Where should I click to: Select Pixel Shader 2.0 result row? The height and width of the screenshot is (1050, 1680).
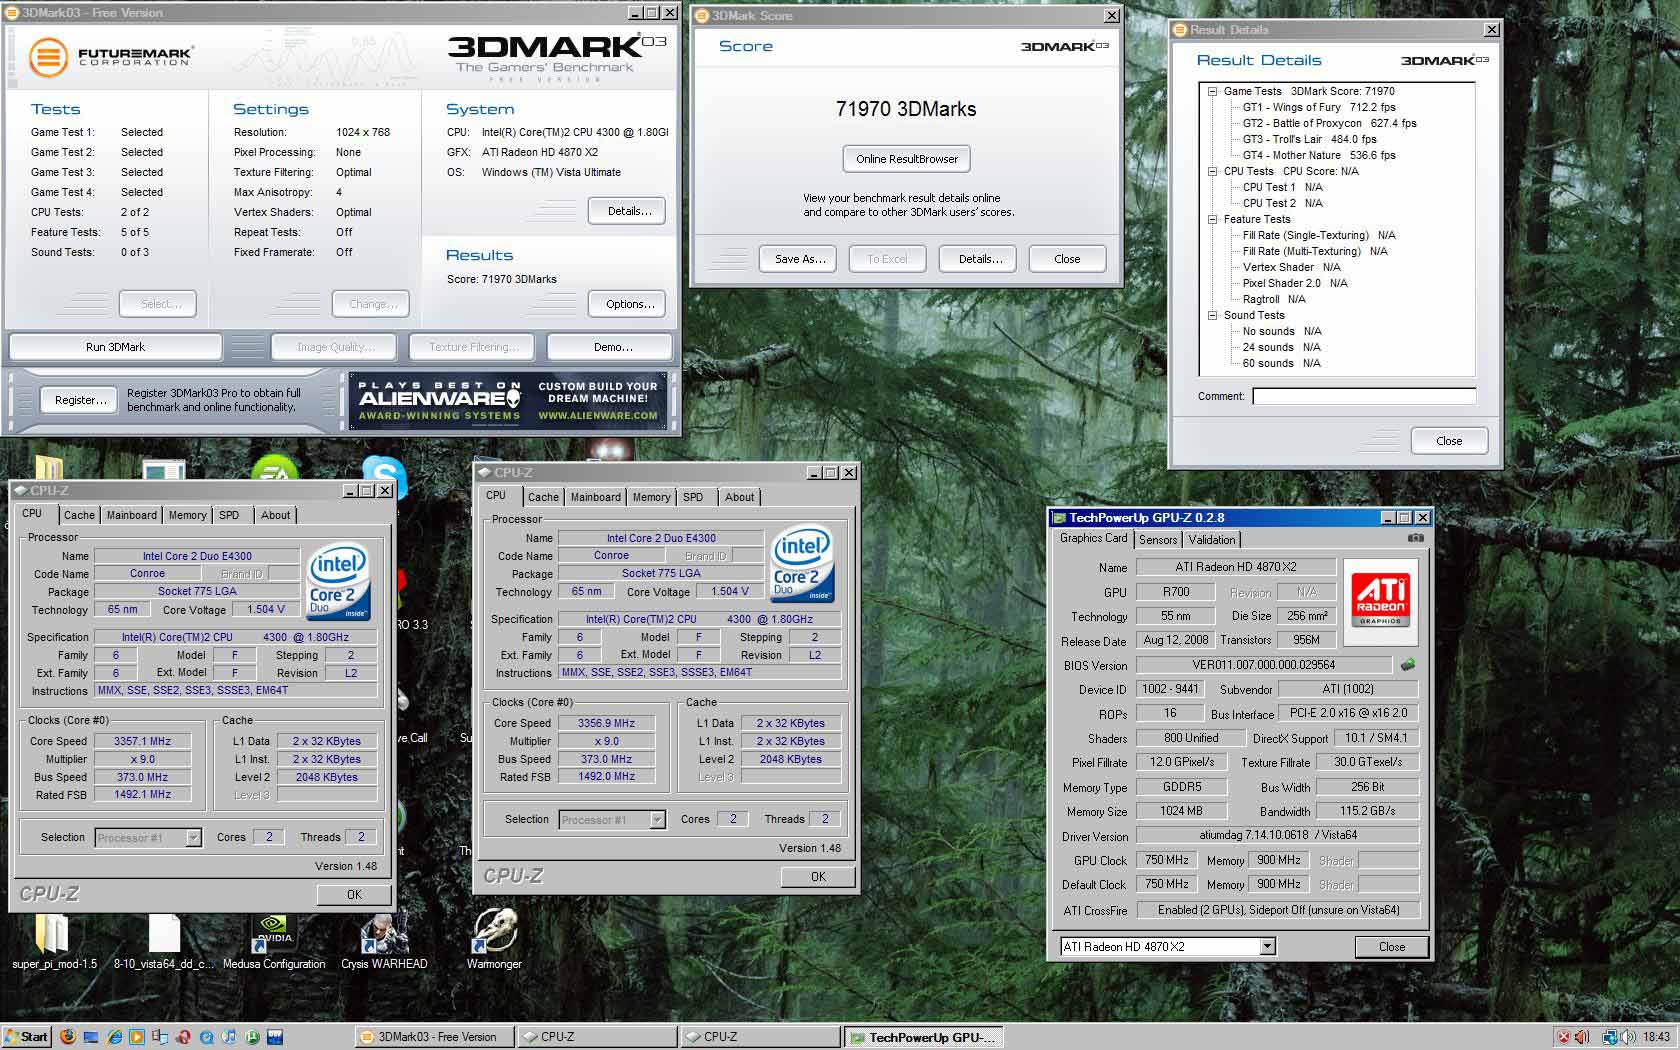pos(1295,283)
